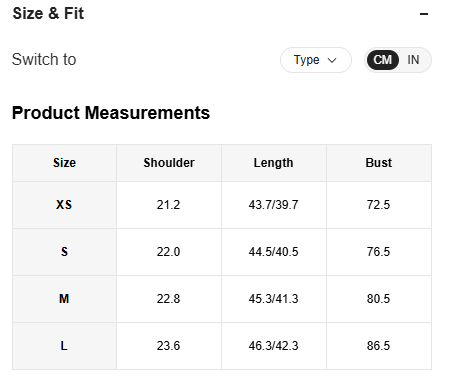Click the S bust value 76.5
The height and width of the screenshot is (380, 461).
(378, 252)
